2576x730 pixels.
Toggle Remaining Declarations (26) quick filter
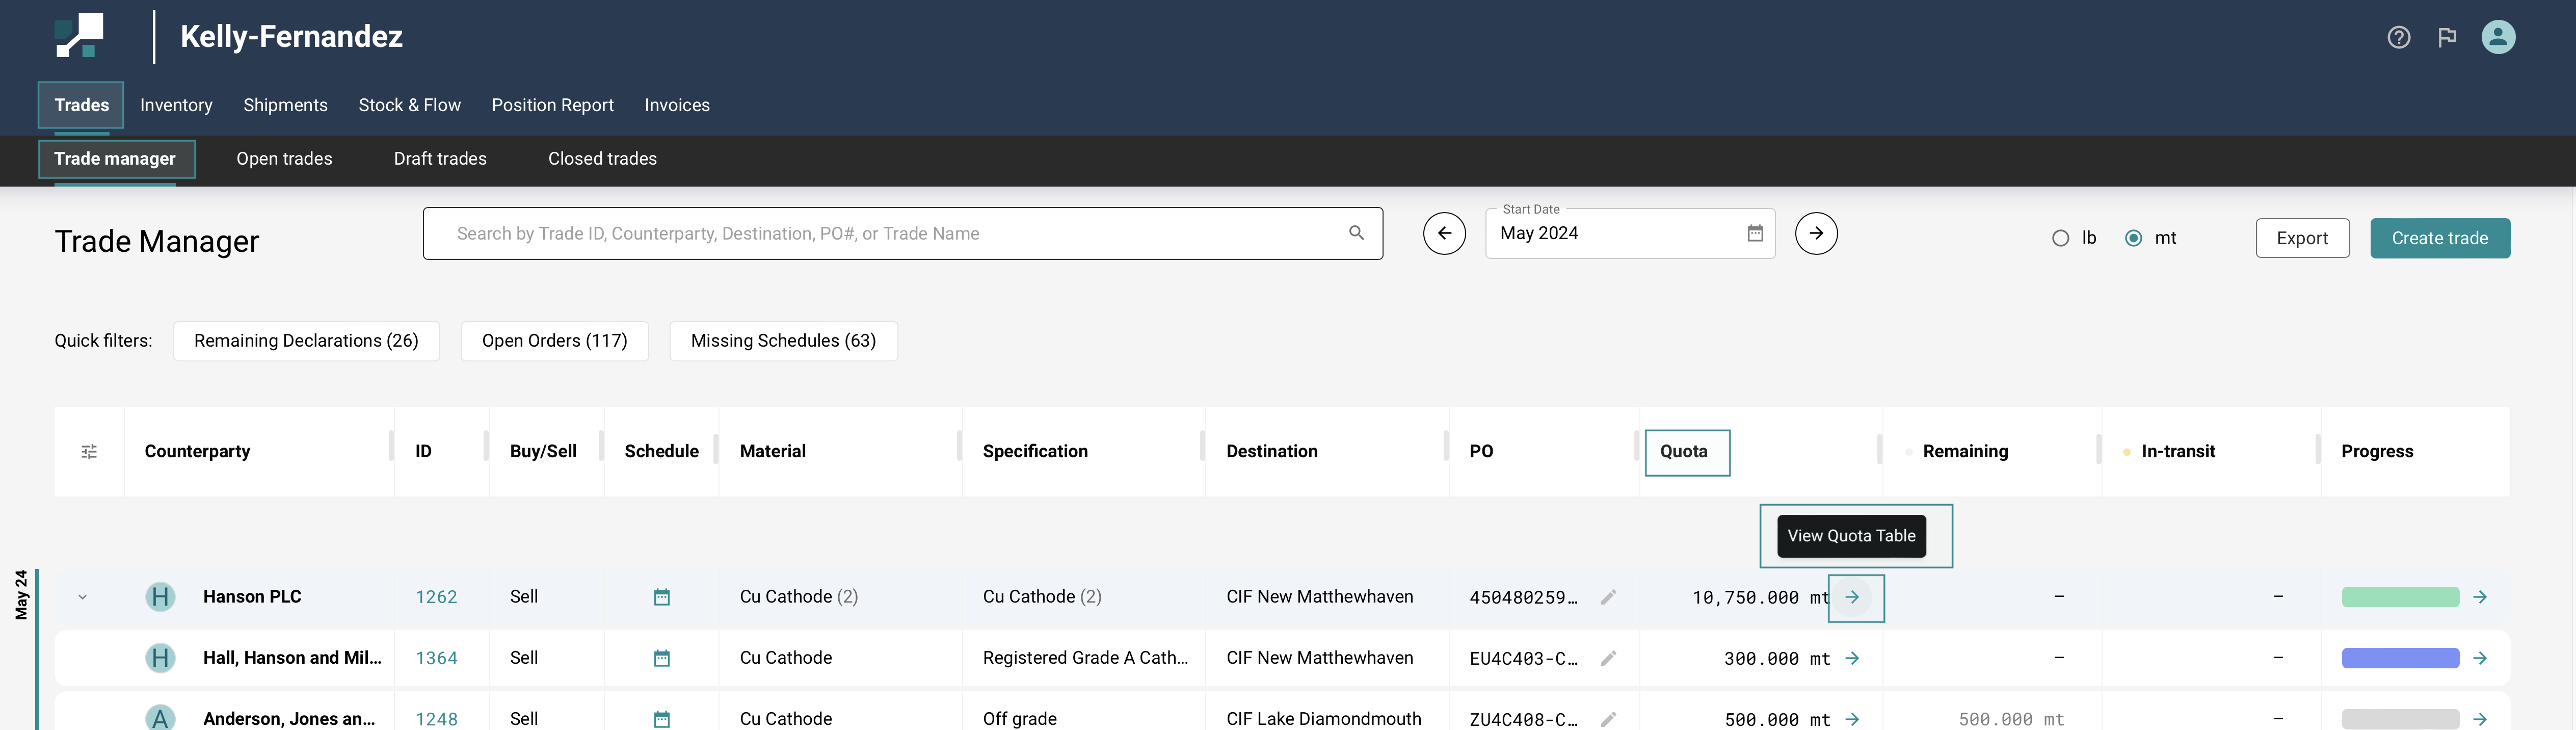(x=306, y=341)
